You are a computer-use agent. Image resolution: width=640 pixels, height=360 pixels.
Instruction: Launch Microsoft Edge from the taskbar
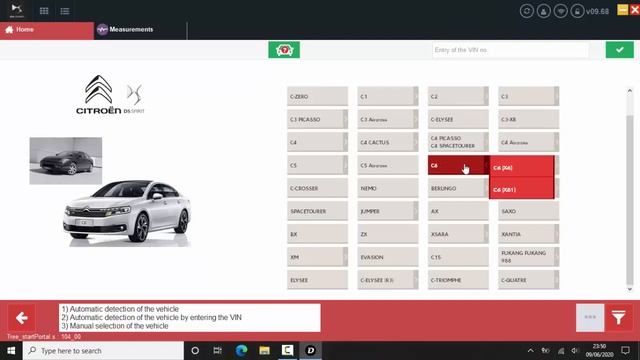[x=241, y=351]
